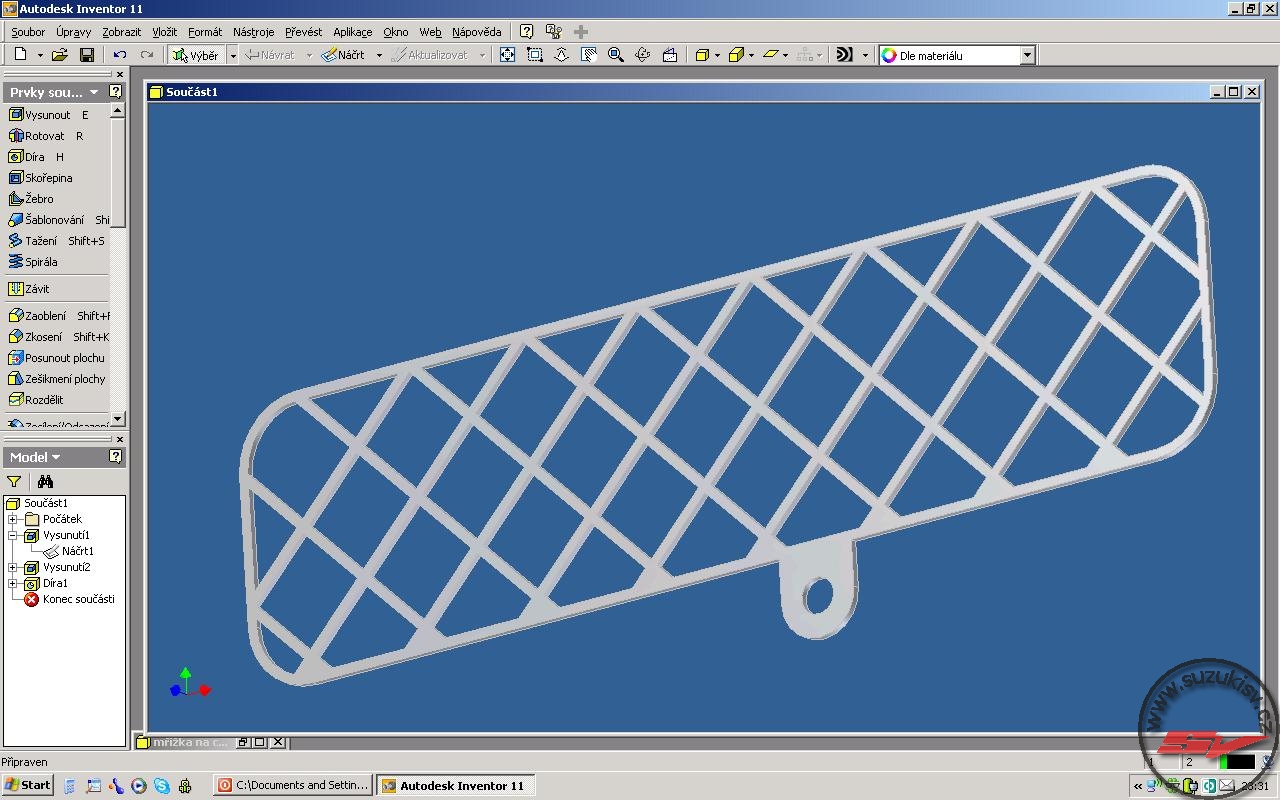
Task: Expand the Počátek folder node
Action: [13, 519]
